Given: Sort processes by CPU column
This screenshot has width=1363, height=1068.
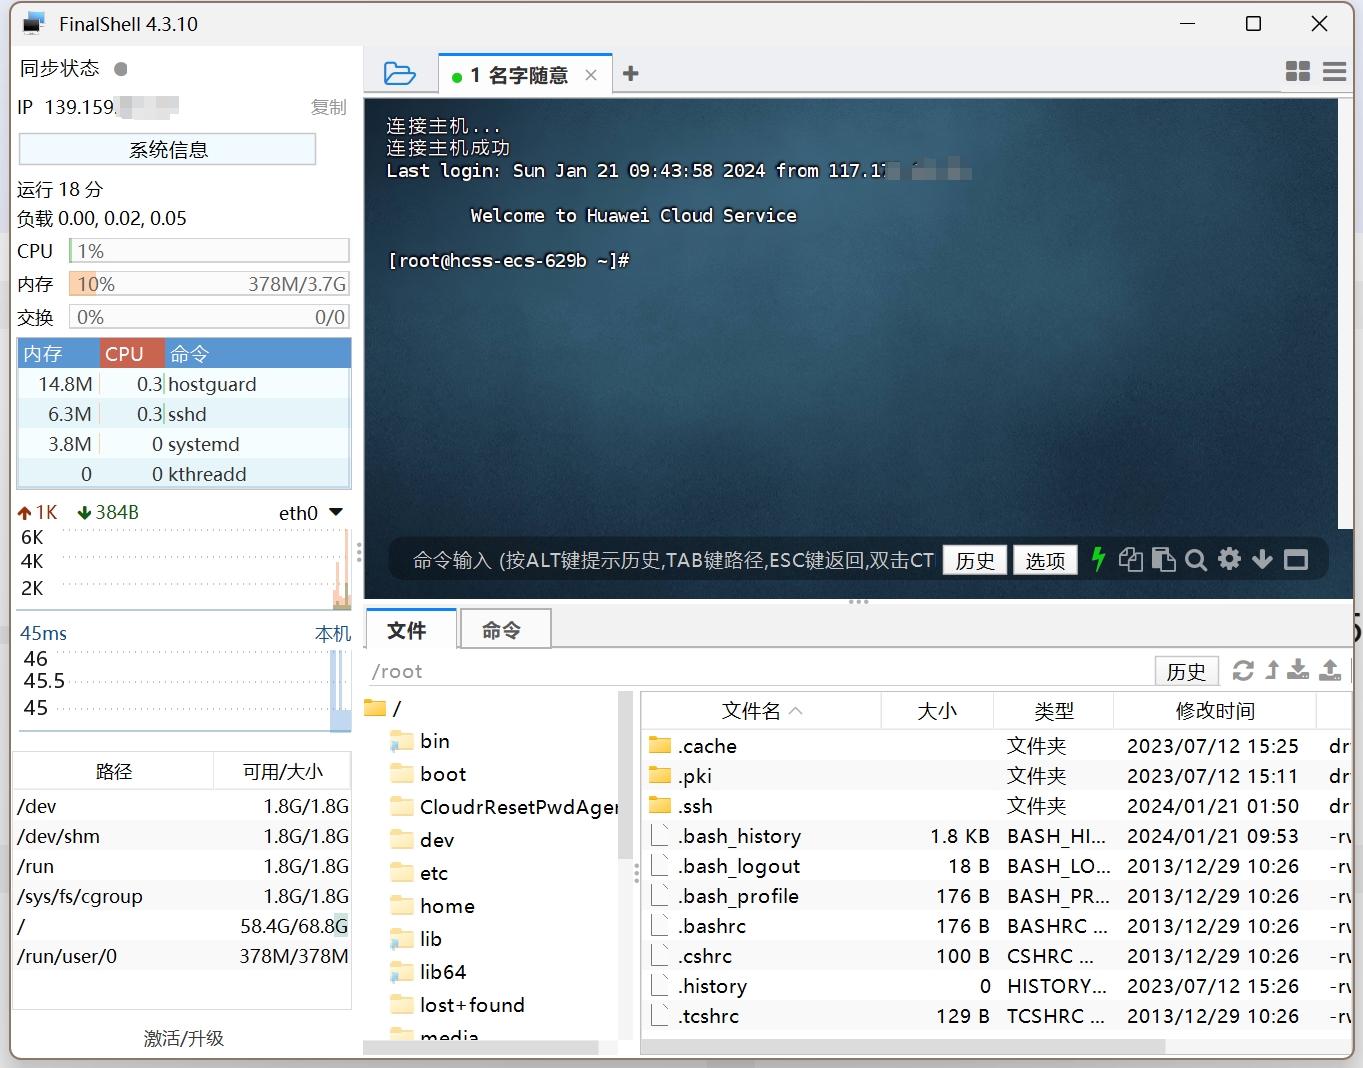Looking at the screenshot, I should (x=132, y=354).
